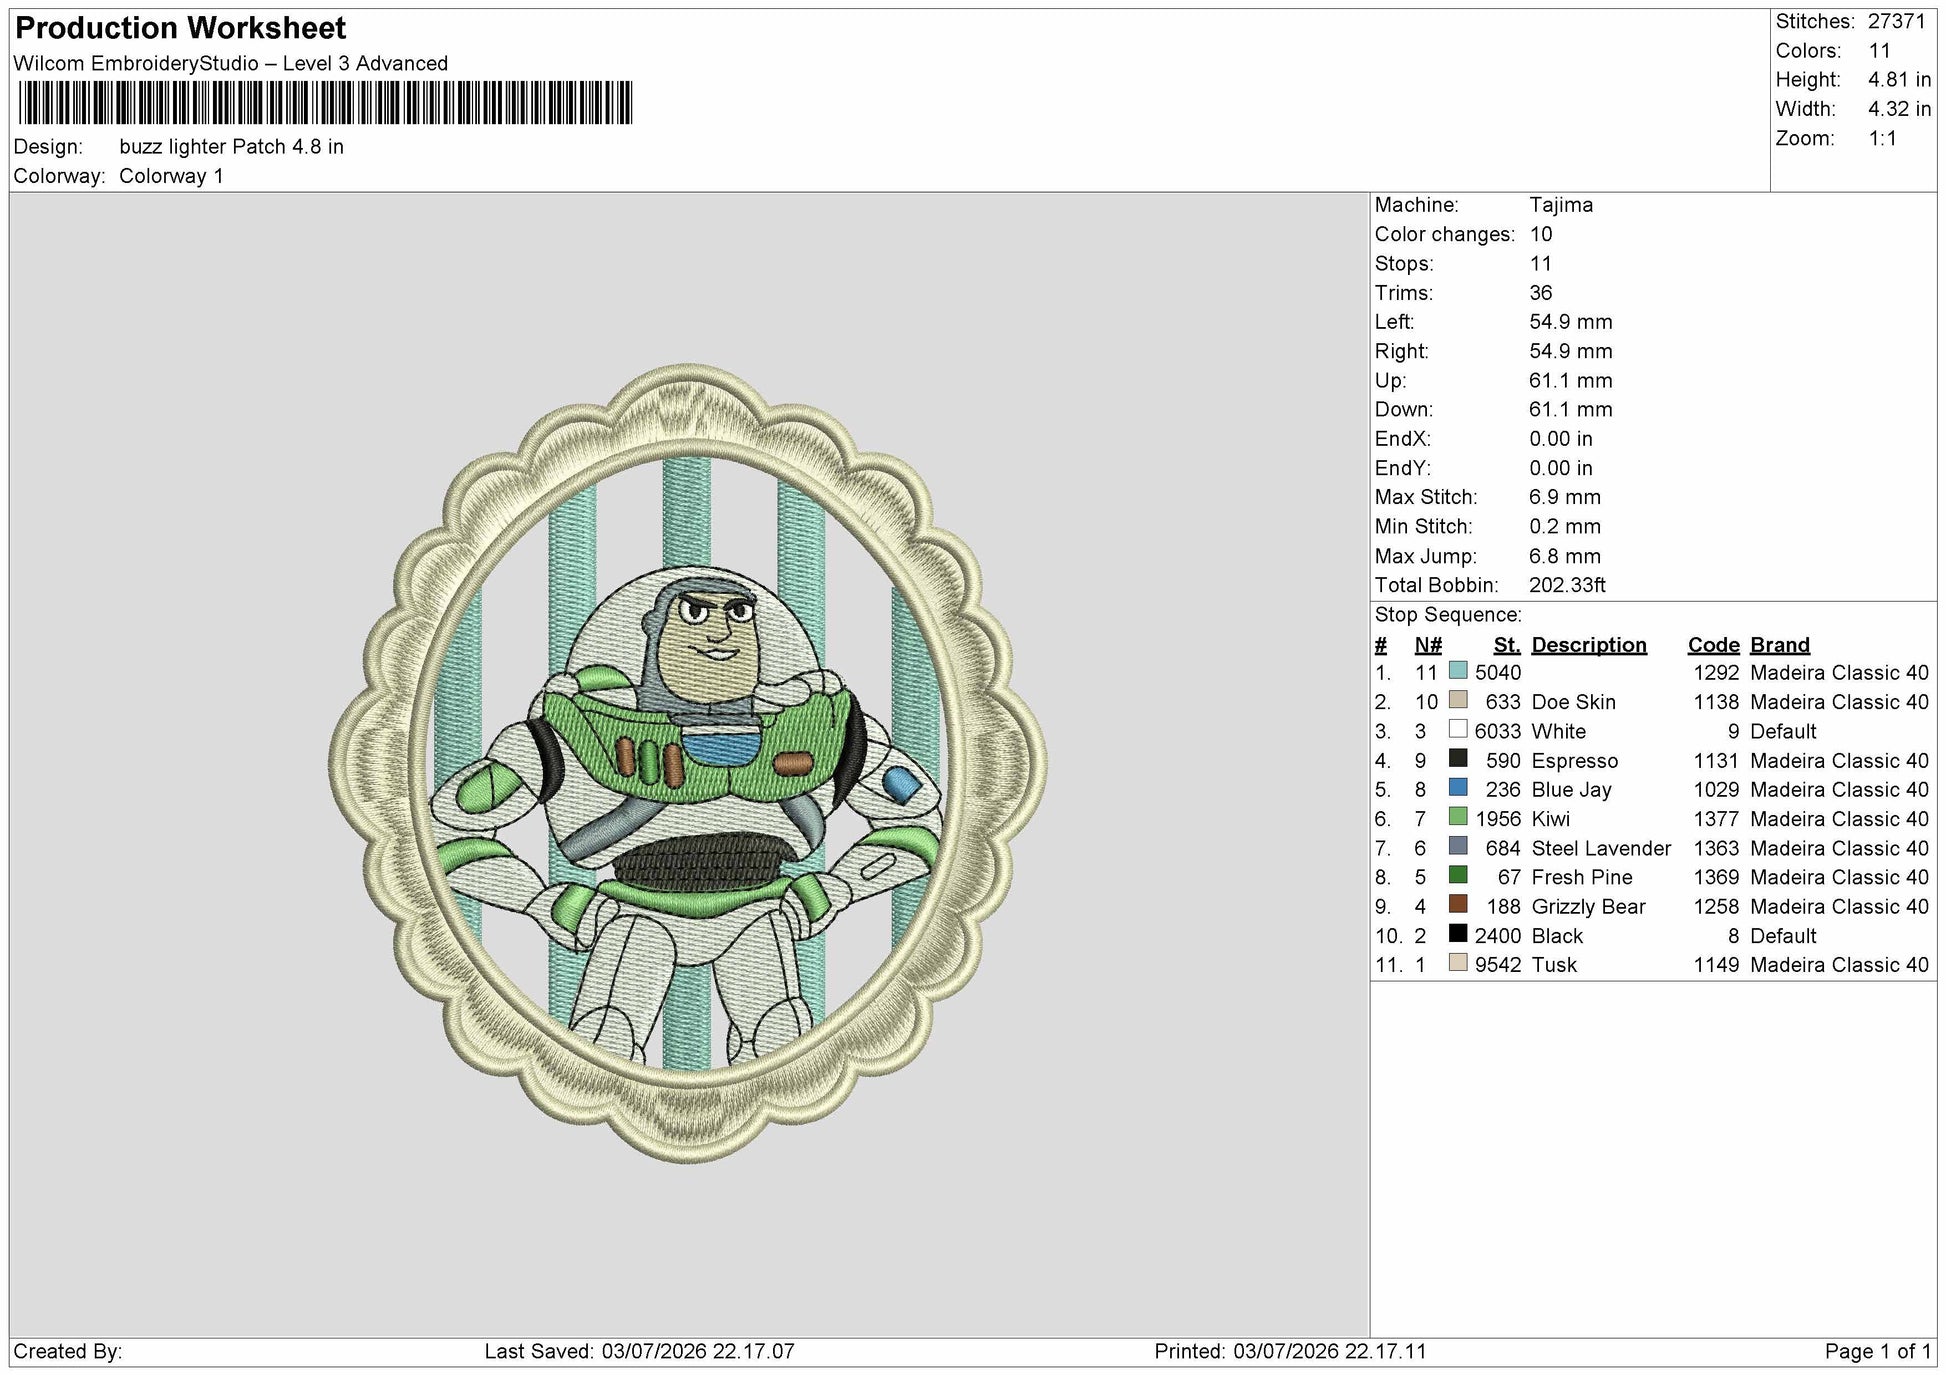Click the "EndX:" label
1946x1375 pixels.
1403,439
